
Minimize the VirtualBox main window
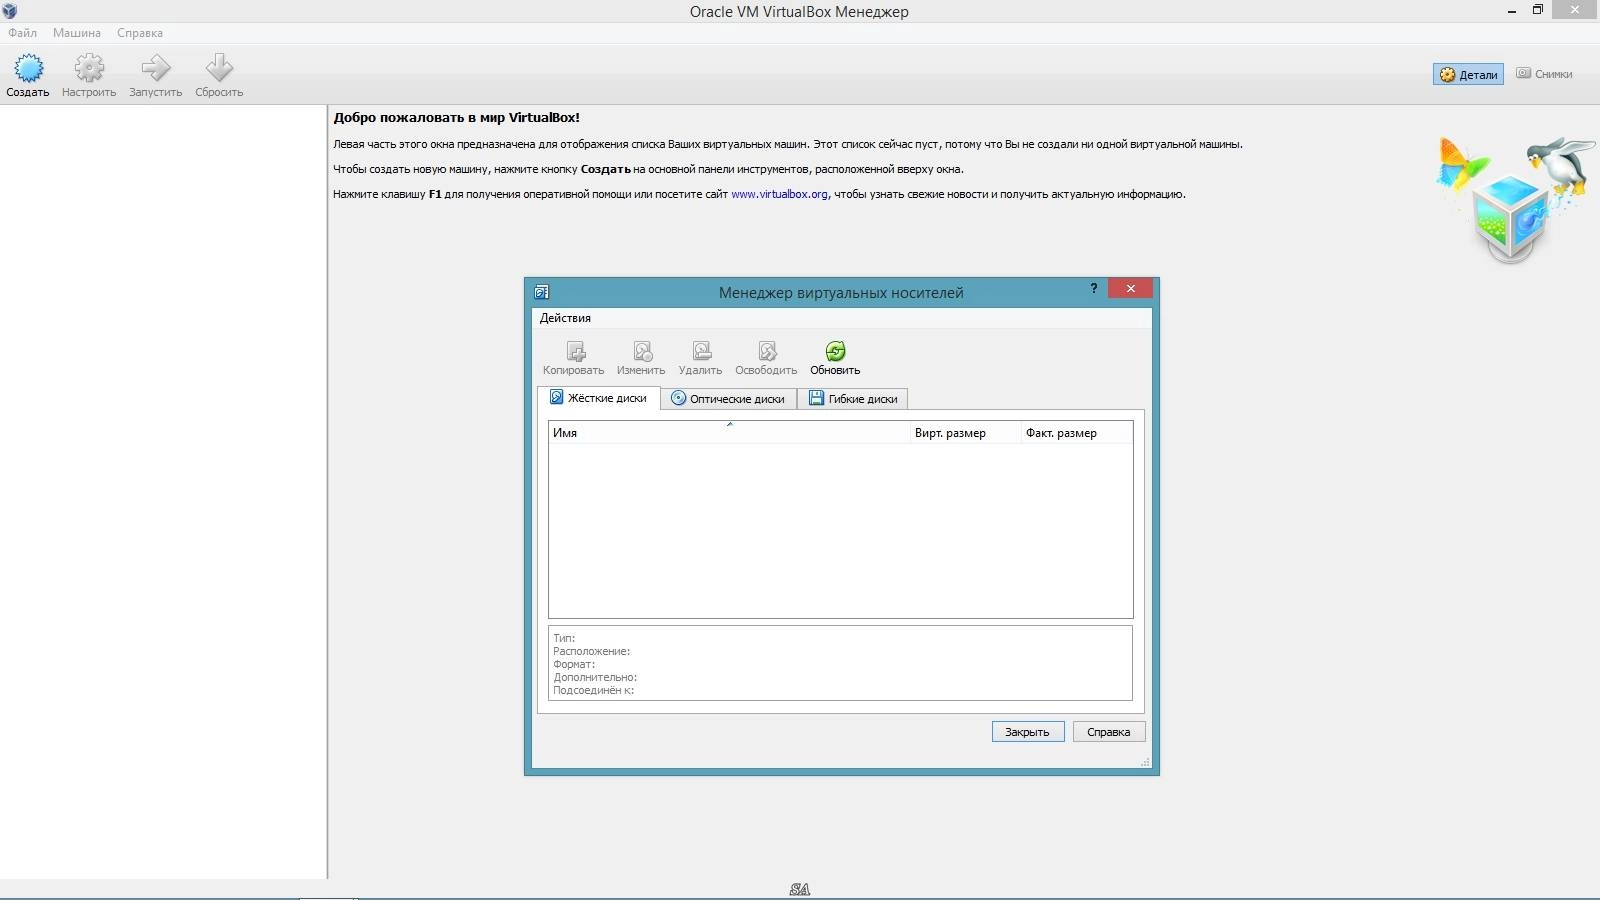(1513, 11)
